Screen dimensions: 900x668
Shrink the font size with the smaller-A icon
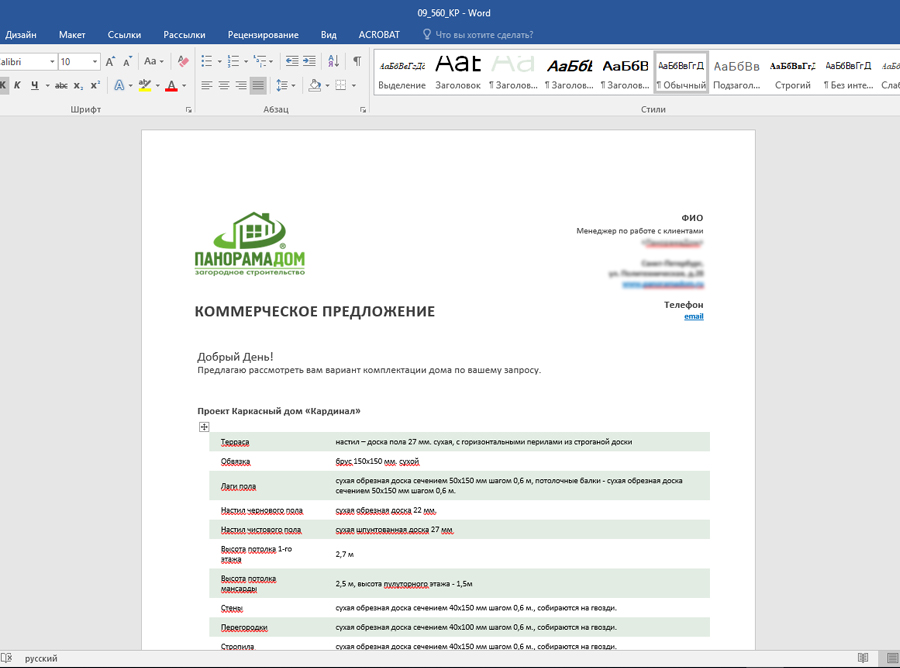tap(127, 61)
